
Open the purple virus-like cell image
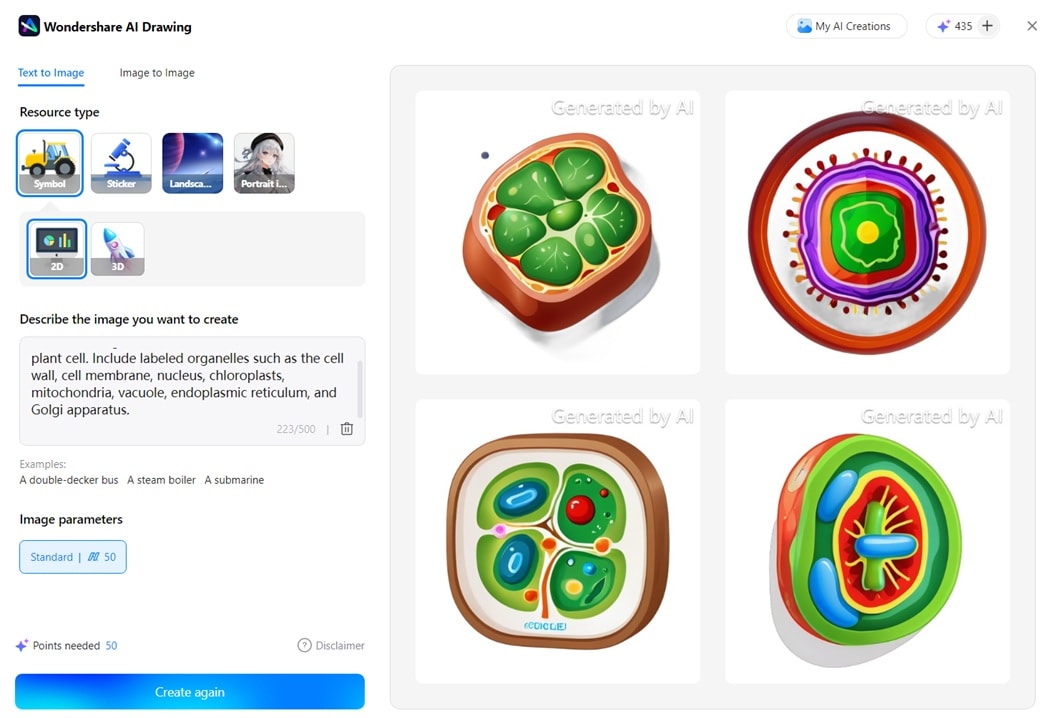pyautogui.click(x=867, y=232)
